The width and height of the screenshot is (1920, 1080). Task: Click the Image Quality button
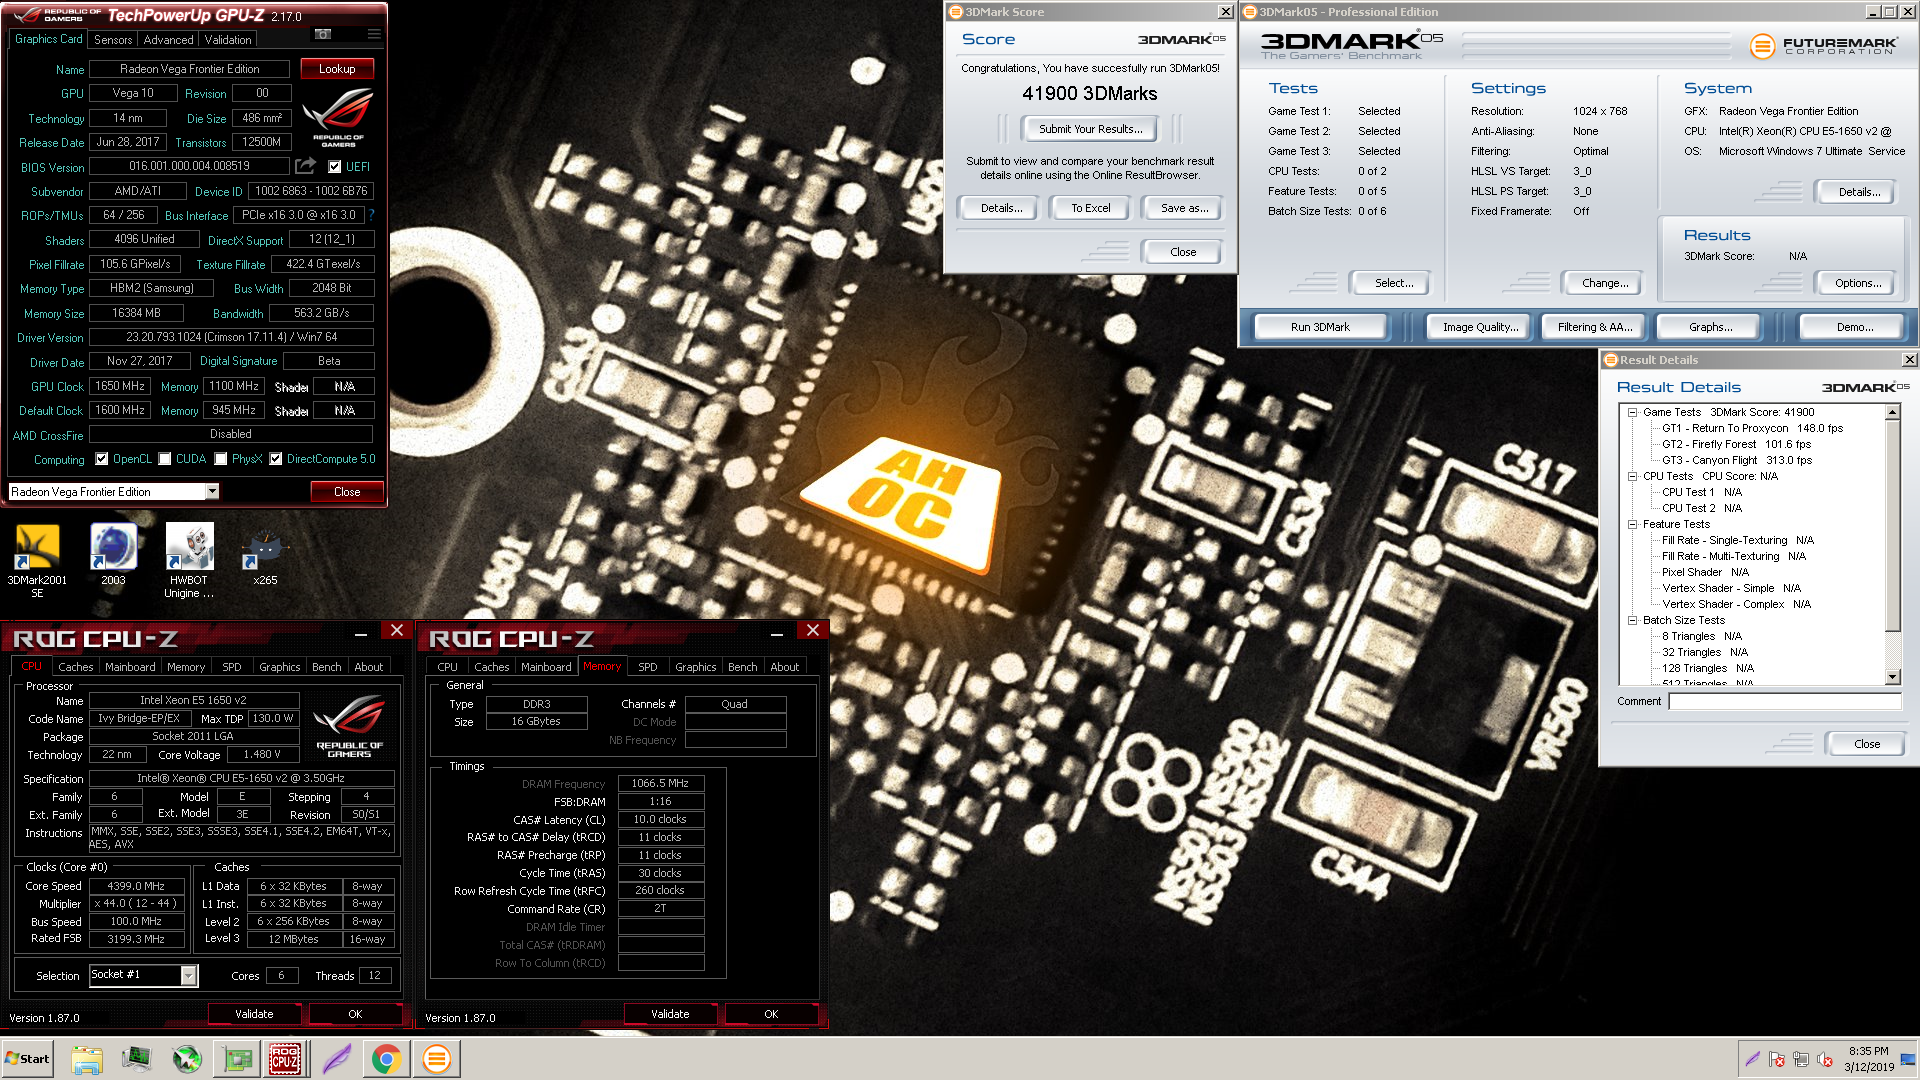[x=1480, y=327]
